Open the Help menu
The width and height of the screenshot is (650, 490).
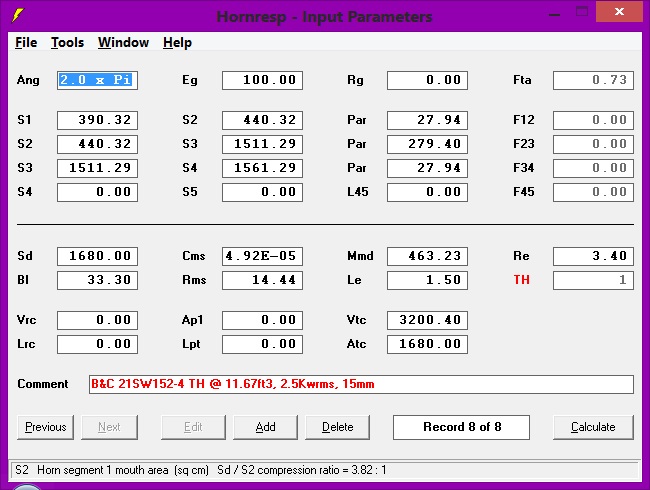point(177,42)
